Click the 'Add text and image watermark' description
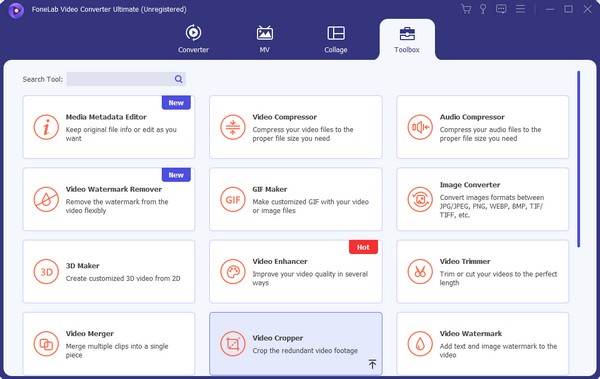Screen dimensions: 600x379 pos(498,351)
